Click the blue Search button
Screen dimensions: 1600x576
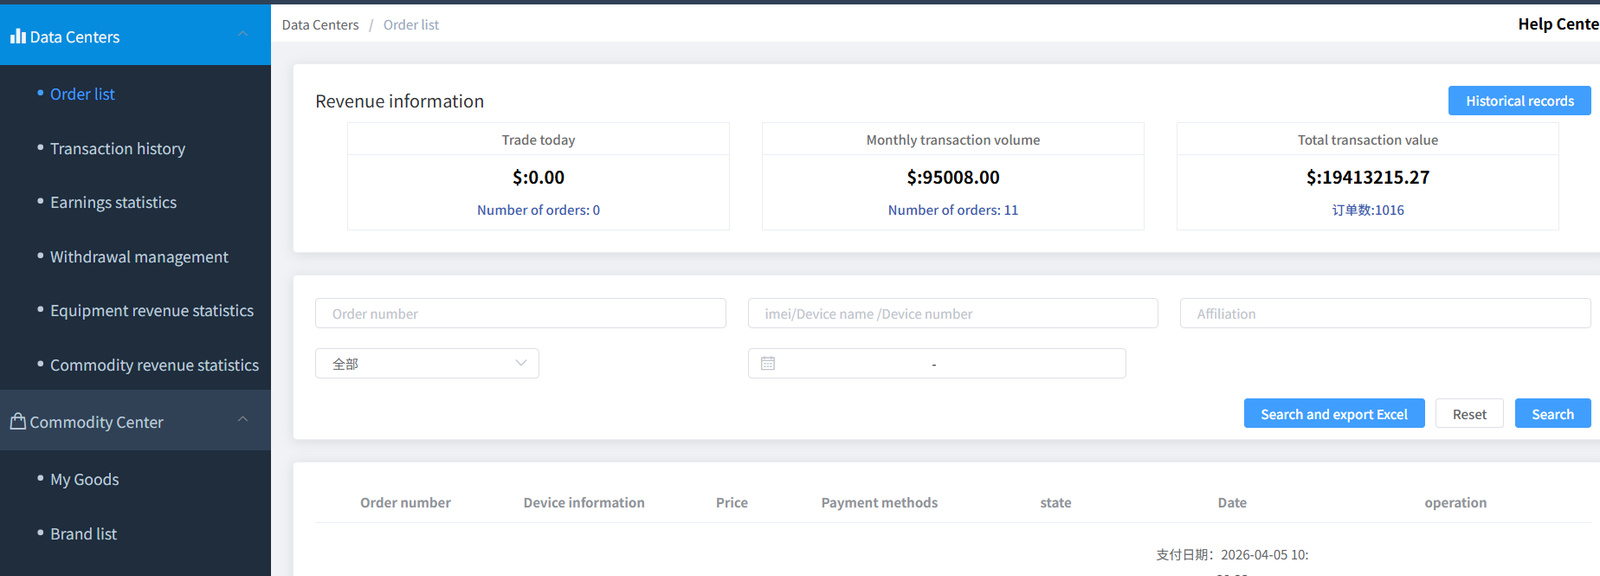[x=1552, y=414]
